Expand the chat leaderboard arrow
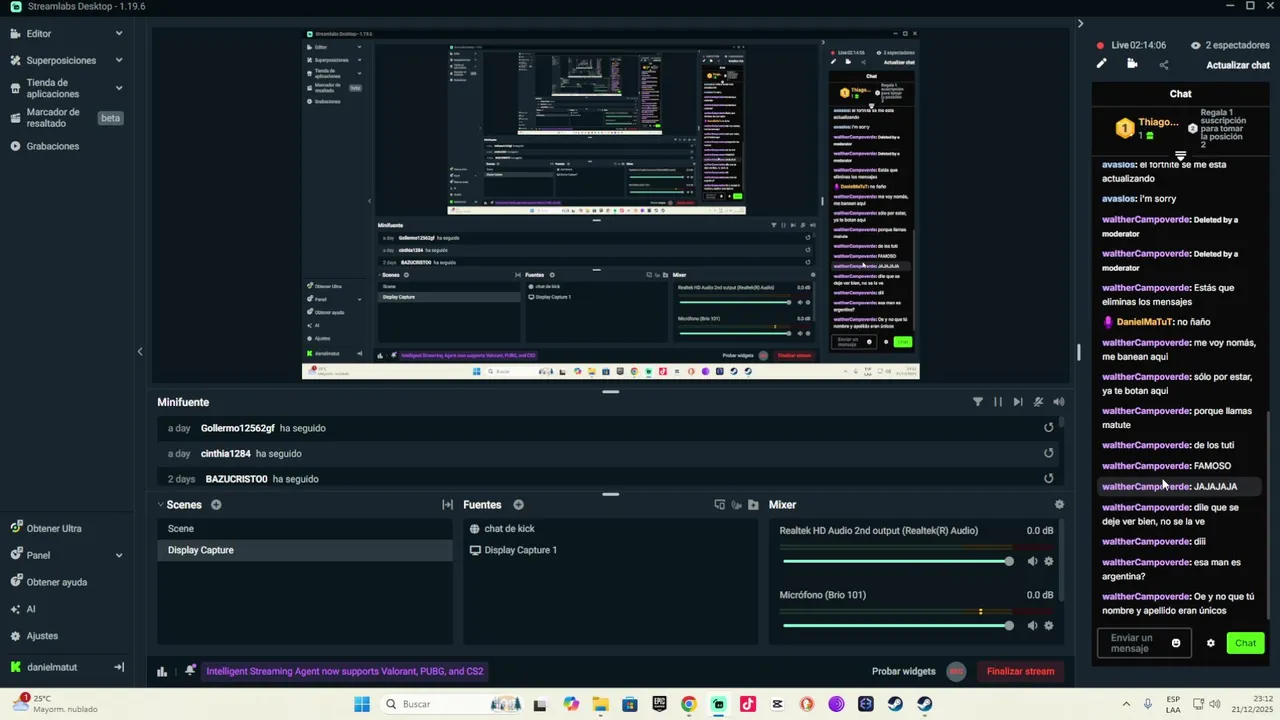The image size is (1280, 720). click(x=1180, y=156)
